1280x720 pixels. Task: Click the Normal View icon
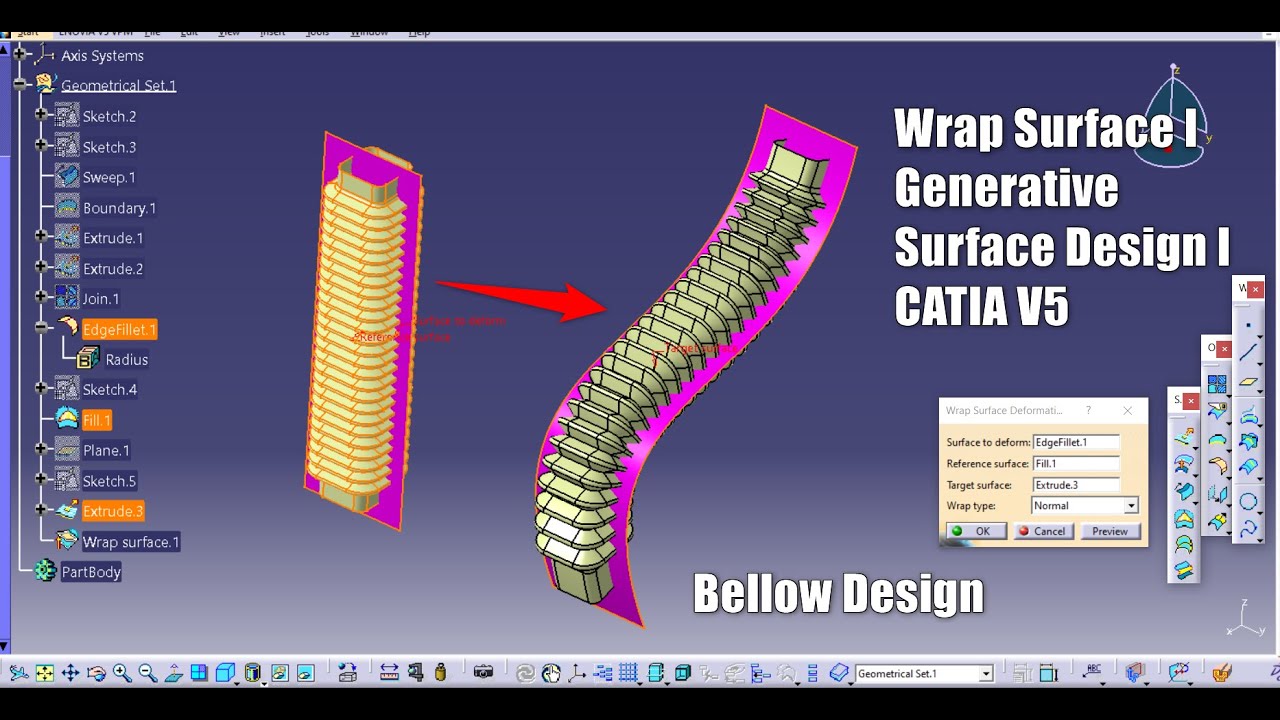click(173, 673)
